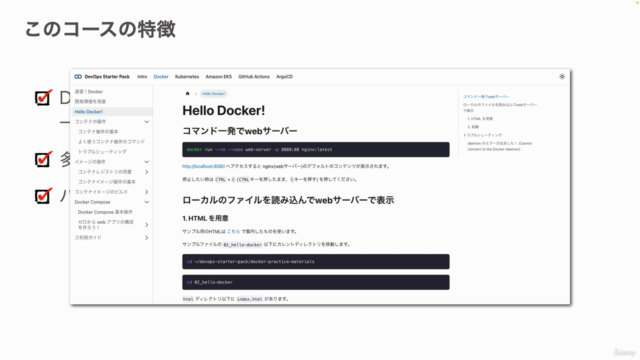
Task: Click the 1. HTML を用意 subheading
Action: pos(205,218)
